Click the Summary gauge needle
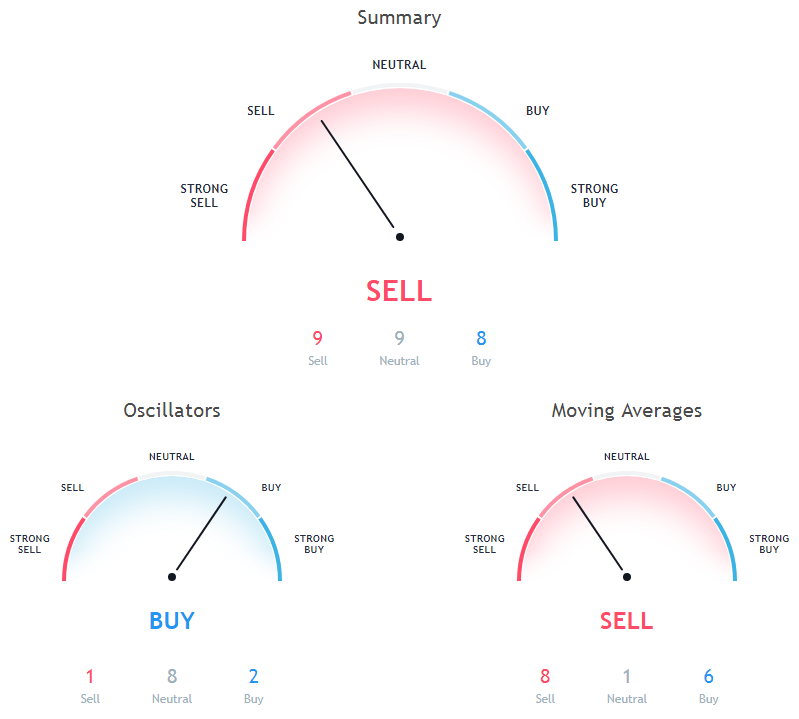Screen dimensions: 799x719 tap(360, 179)
